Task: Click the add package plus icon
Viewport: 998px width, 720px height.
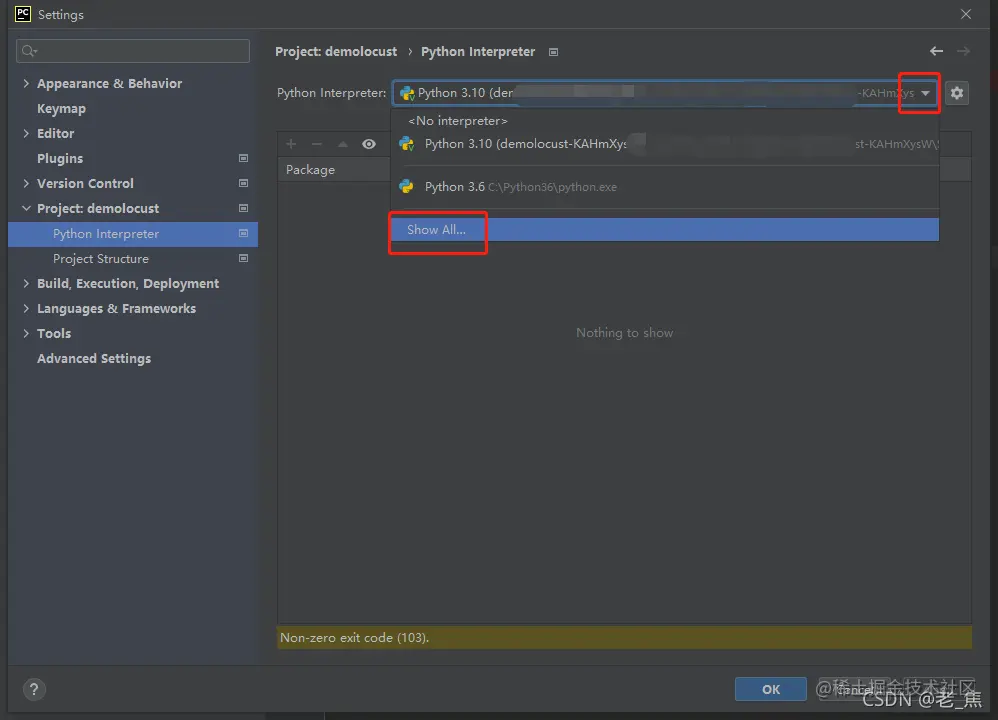Action: pyautogui.click(x=291, y=144)
